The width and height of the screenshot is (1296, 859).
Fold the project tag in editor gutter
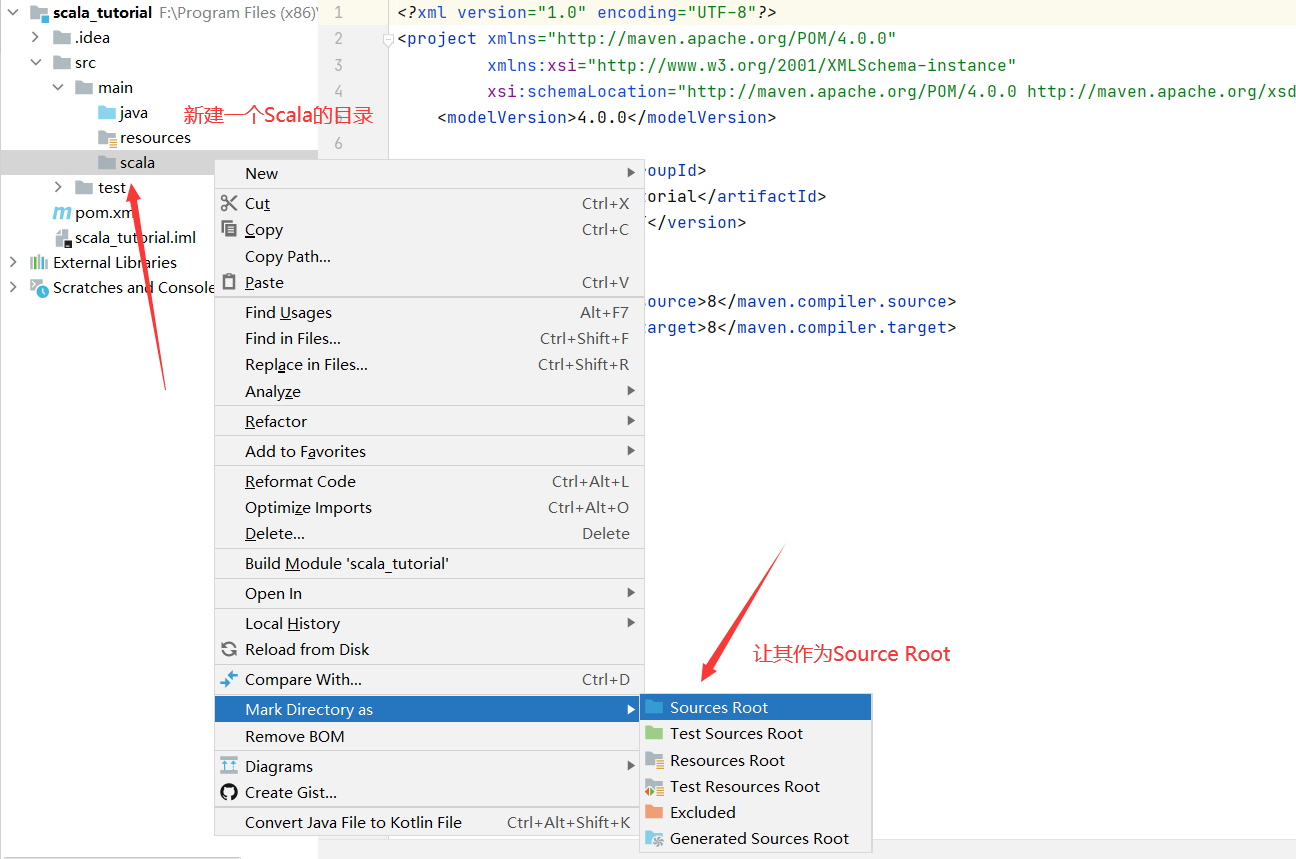(388, 39)
